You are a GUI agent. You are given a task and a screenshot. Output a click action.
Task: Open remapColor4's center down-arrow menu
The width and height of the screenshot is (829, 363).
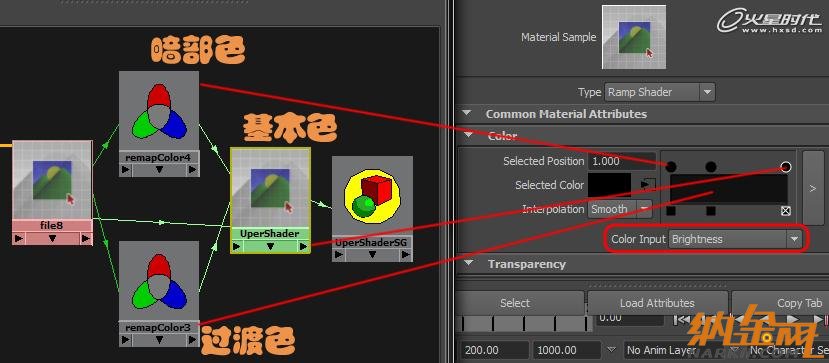(159, 170)
